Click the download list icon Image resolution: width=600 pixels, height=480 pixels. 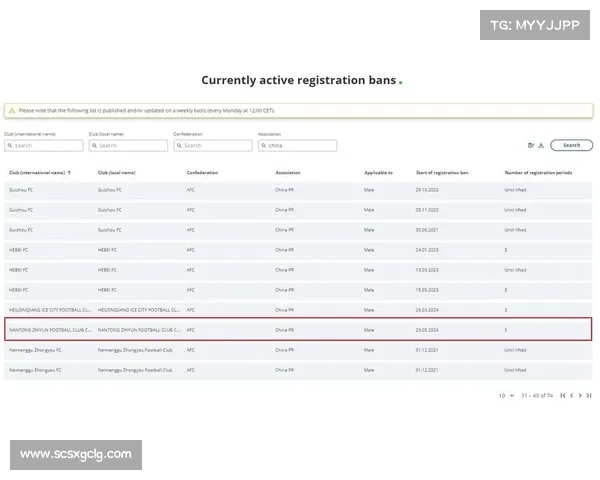[541, 145]
